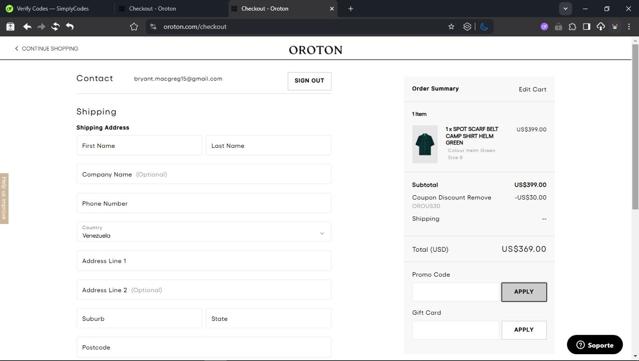Click the Postcode field
The height and width of the screenshot is (361, 639).
pos(204,347)
